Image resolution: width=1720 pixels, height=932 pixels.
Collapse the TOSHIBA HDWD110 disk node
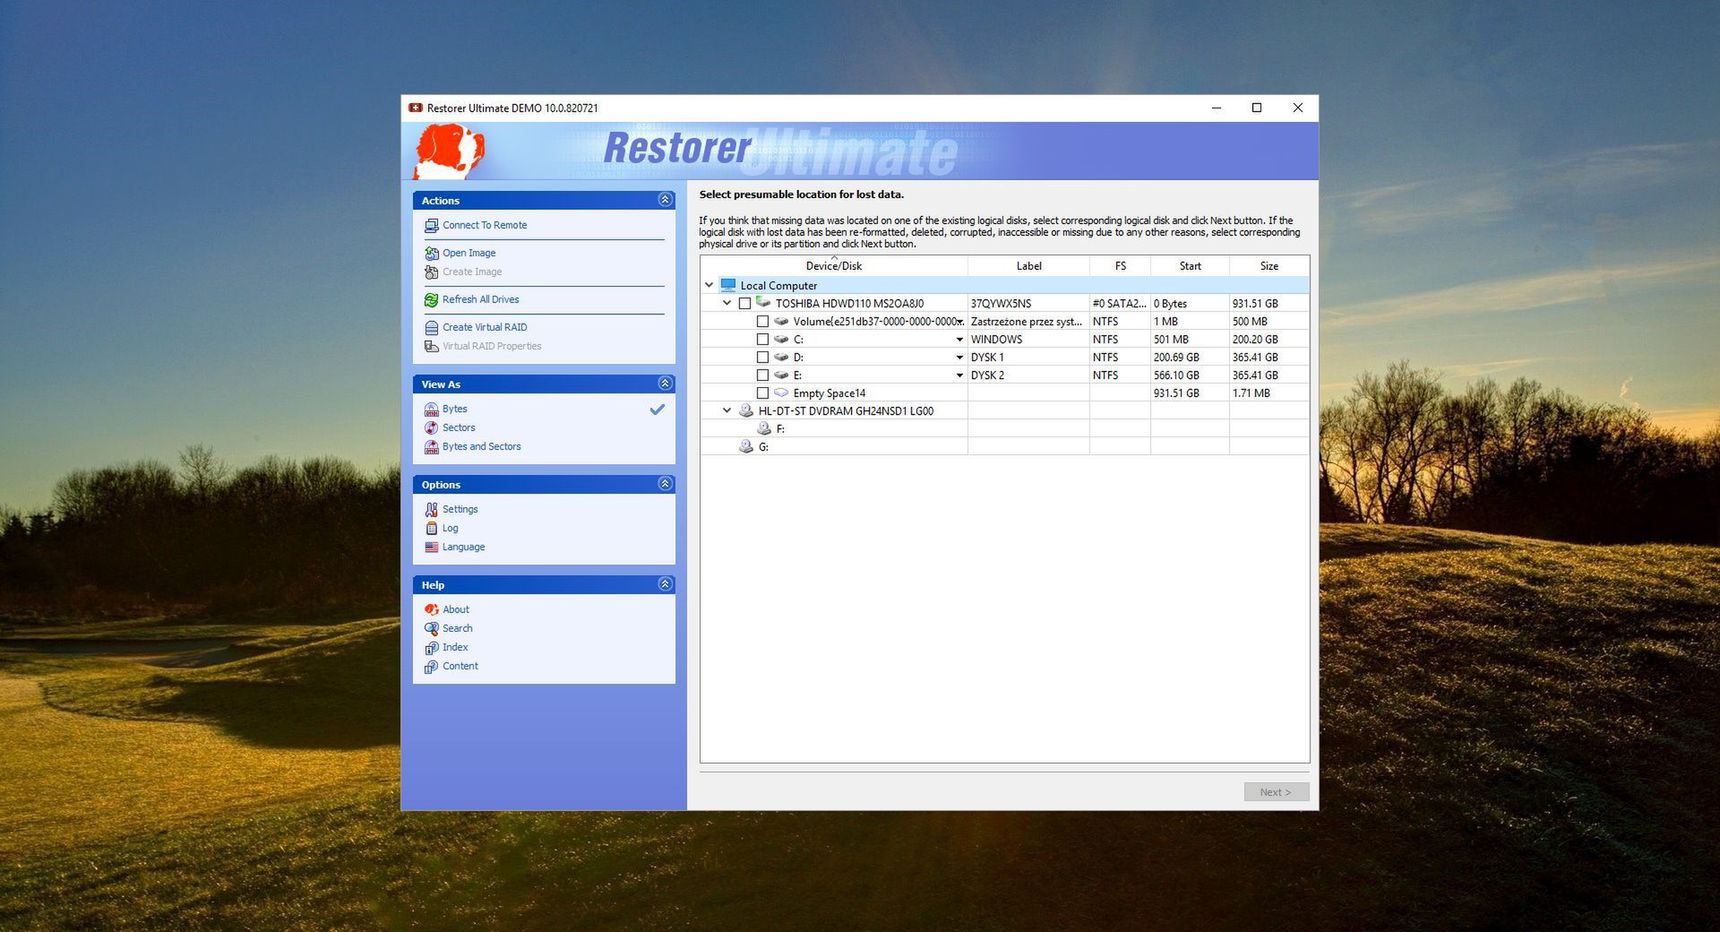(727, 304)
